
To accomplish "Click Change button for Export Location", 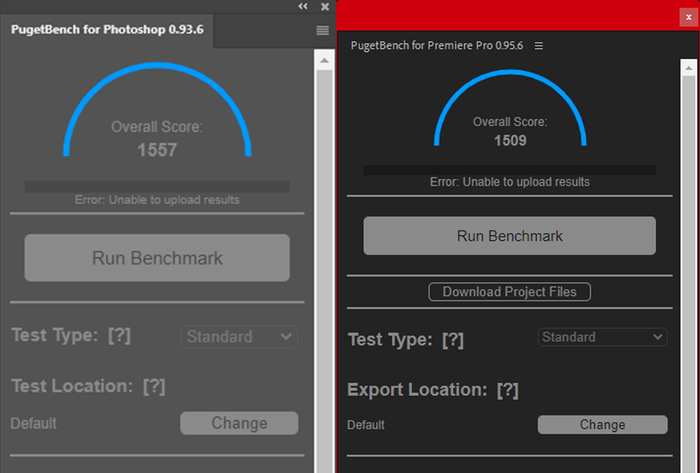I will [603, 424].
